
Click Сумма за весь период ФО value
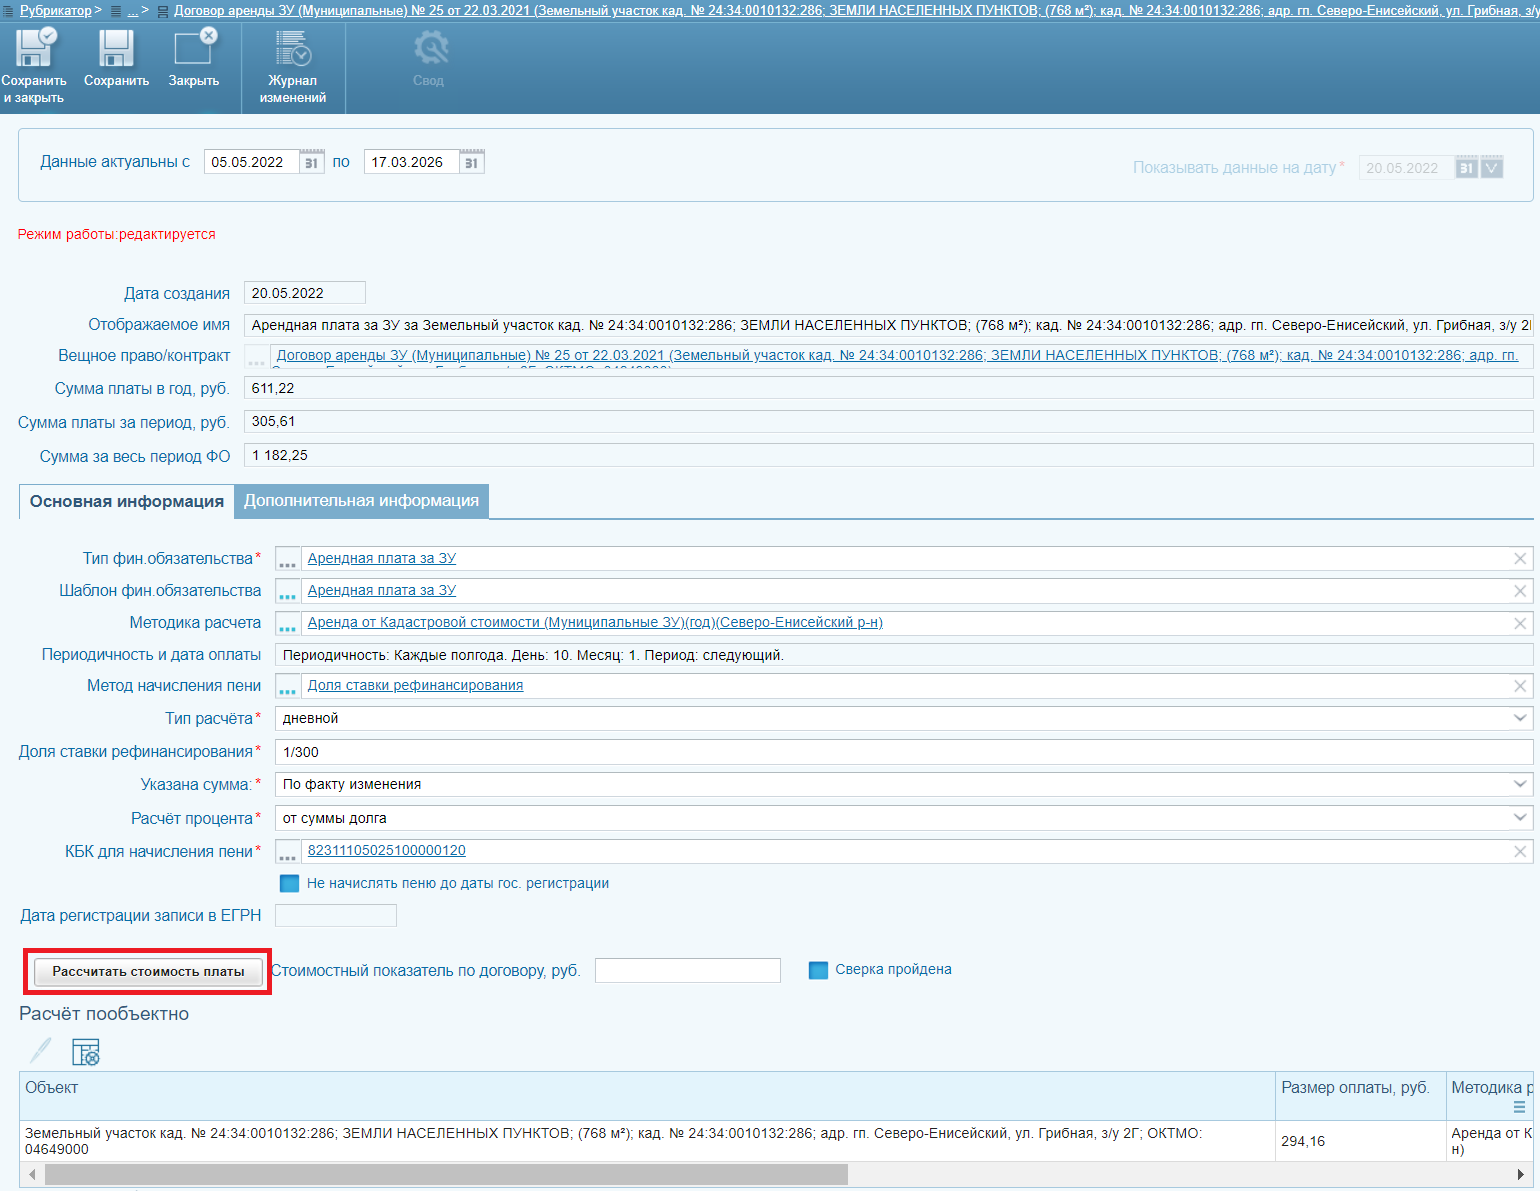pyautogui.click(x=888, y=456)
